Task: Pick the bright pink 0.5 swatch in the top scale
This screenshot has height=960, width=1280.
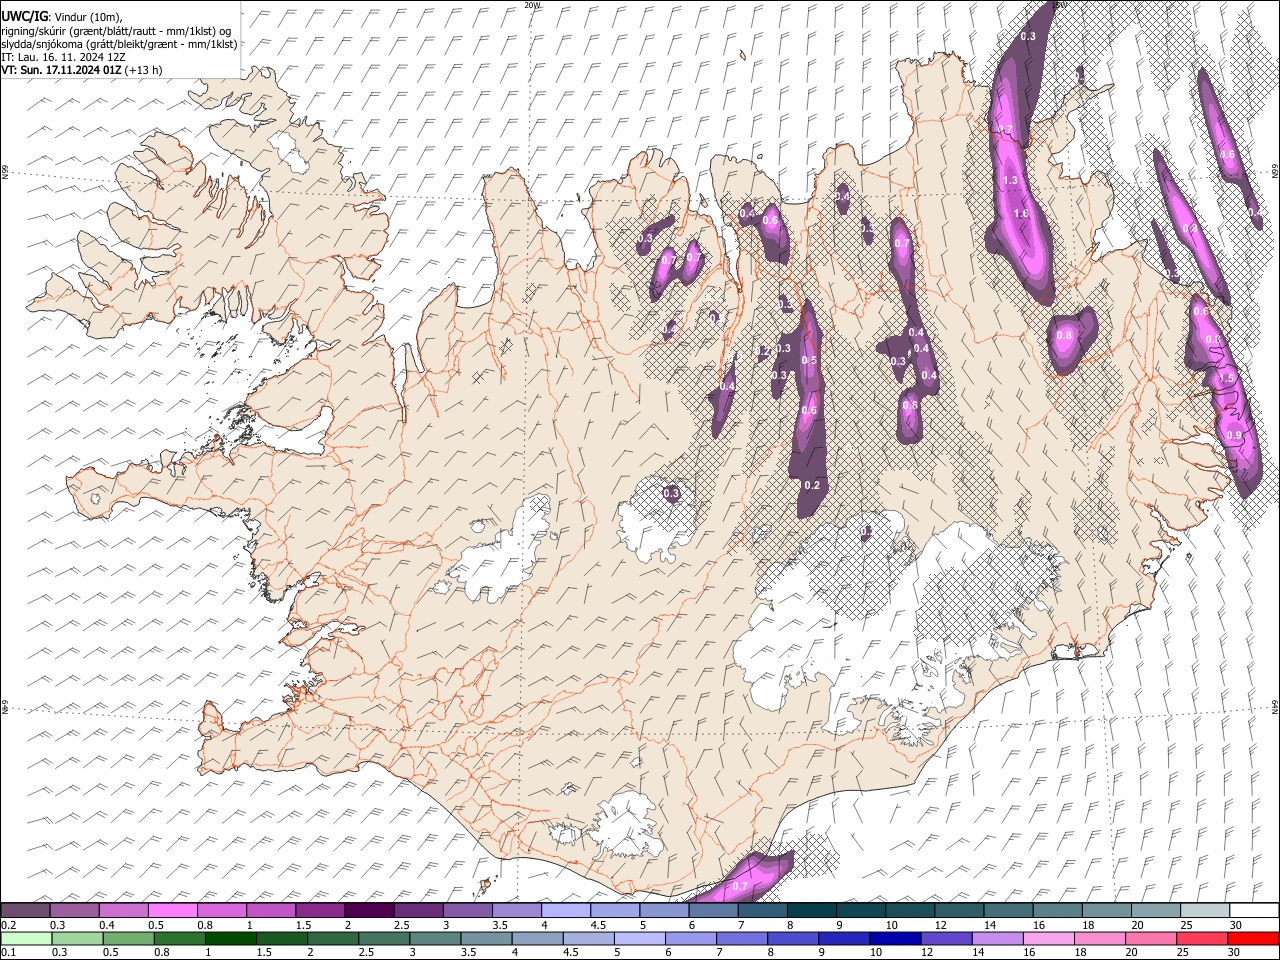Action: (x=172, y=910)
